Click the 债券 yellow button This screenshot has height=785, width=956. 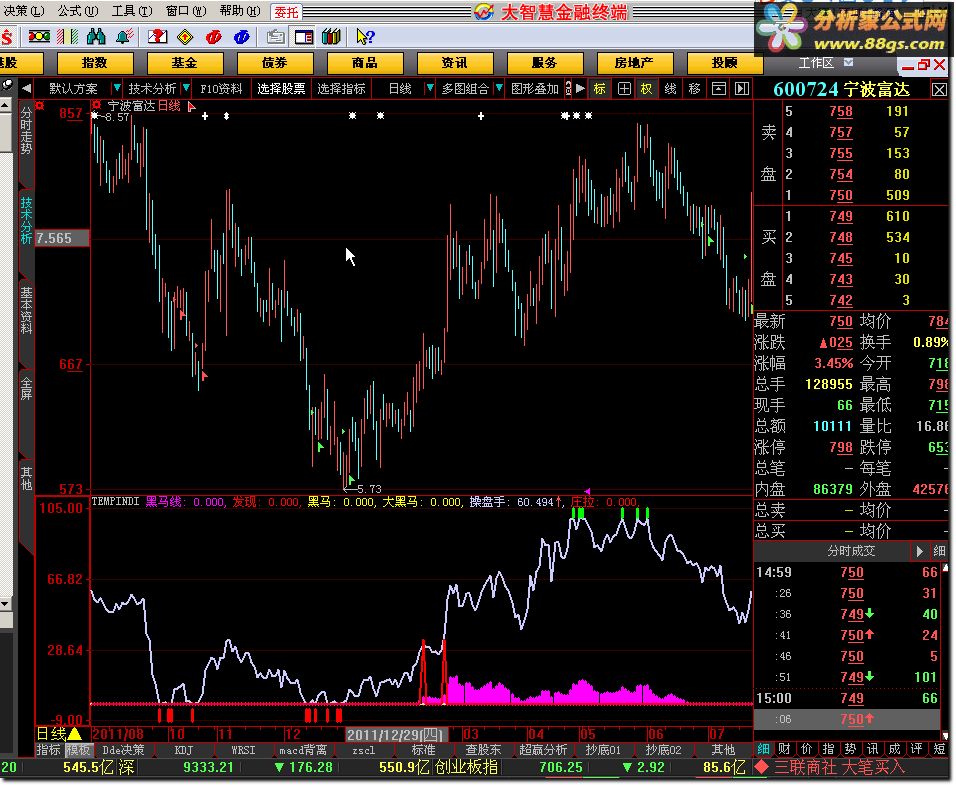click(x=275, y=63)
